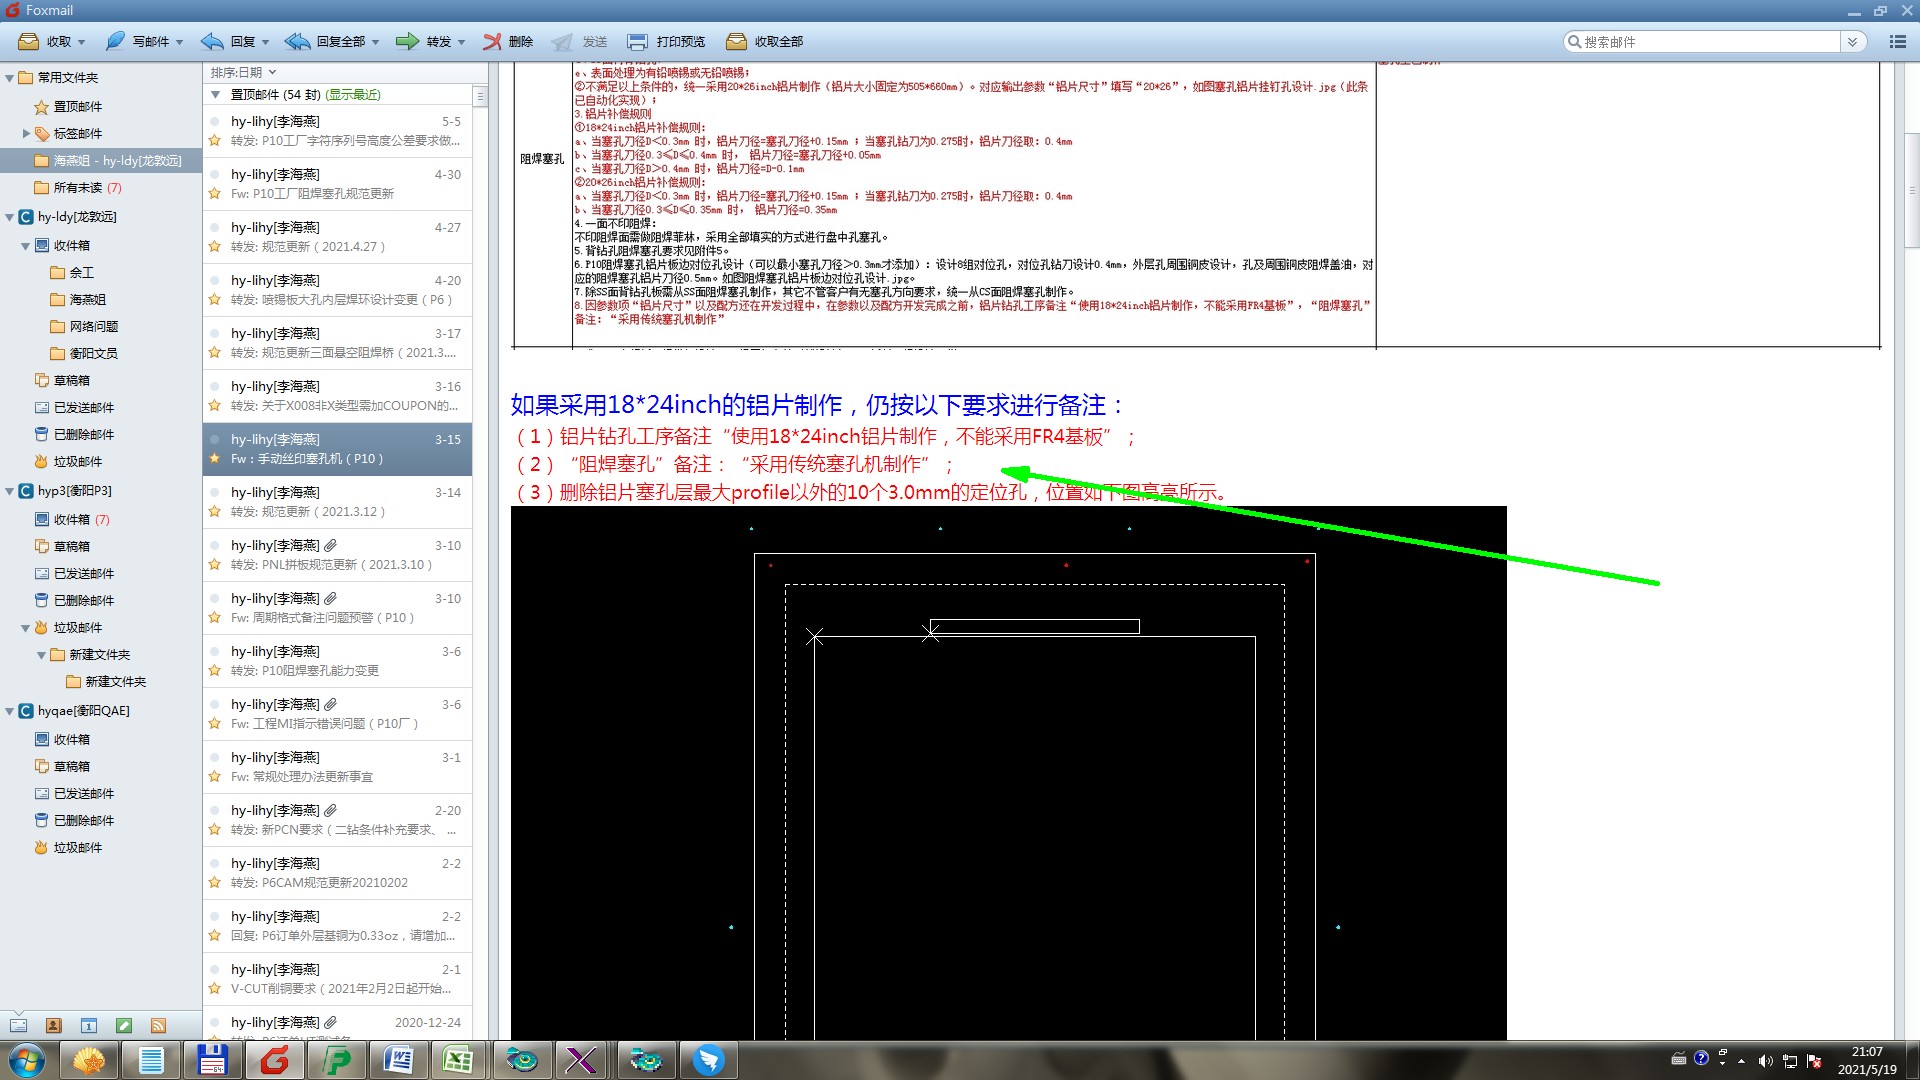Toggle the read-status dot on the 2-20 mail

tap(214, 810)
